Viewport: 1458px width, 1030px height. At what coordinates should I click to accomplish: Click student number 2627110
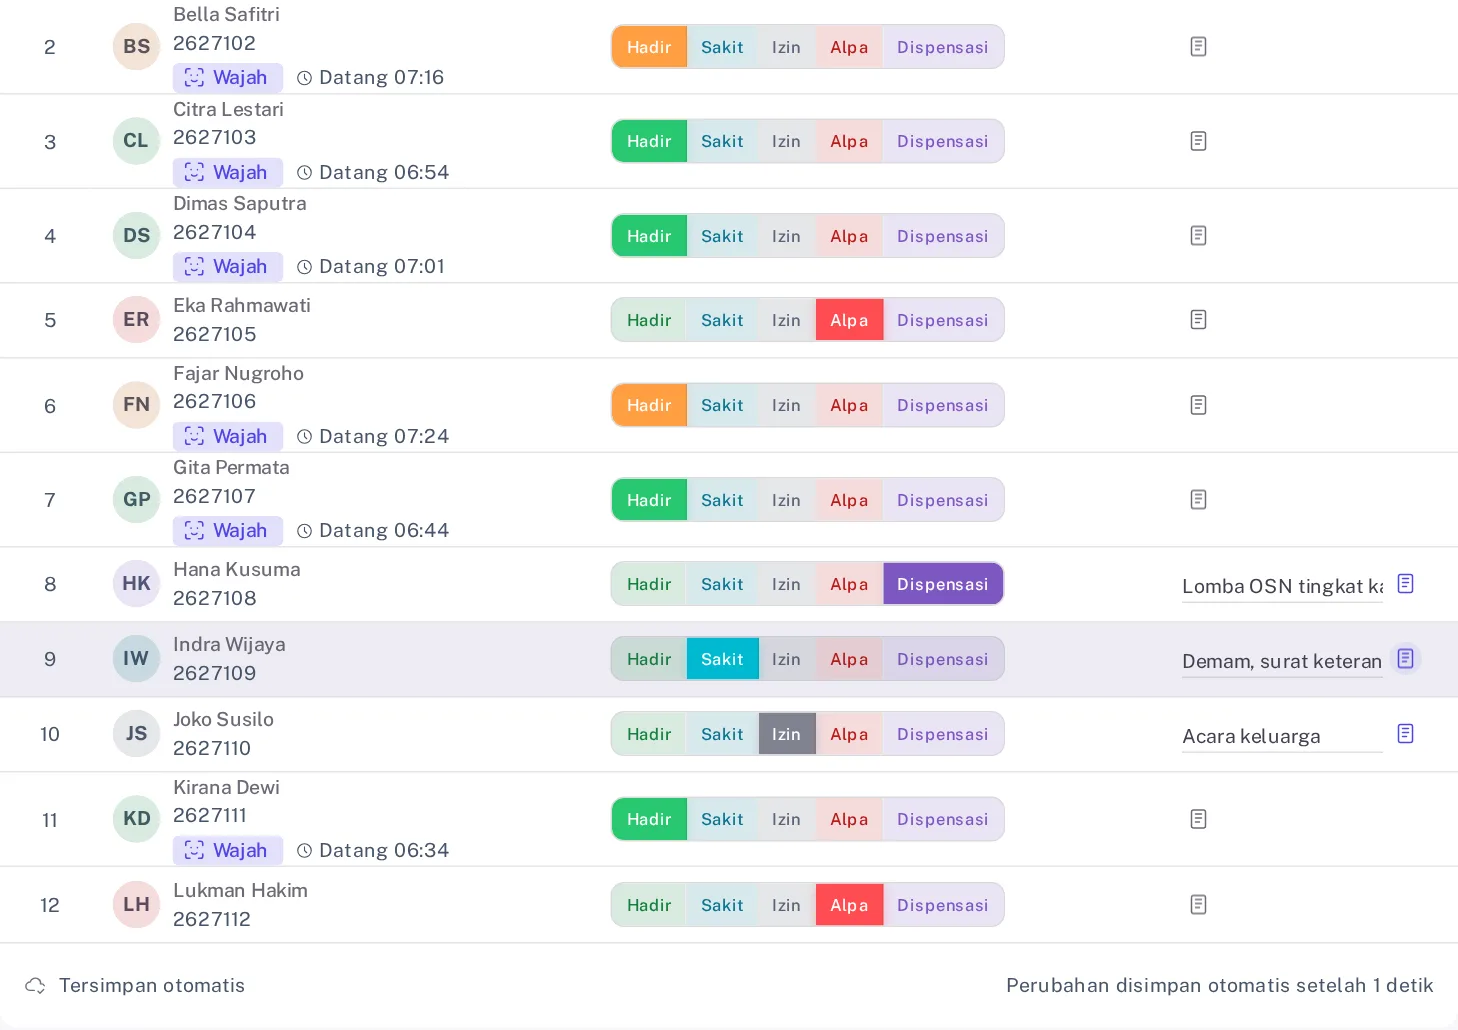[x=212, y=748]
